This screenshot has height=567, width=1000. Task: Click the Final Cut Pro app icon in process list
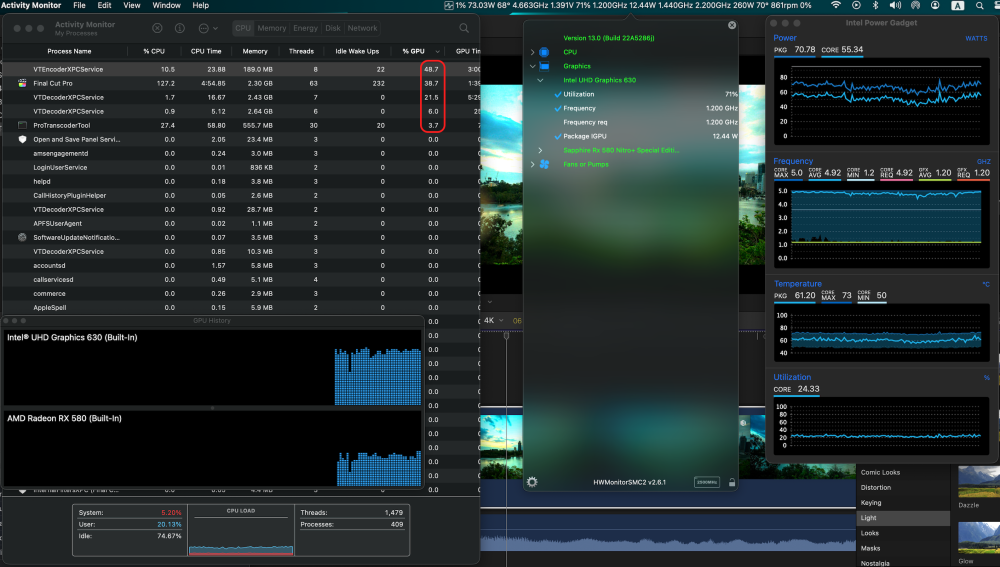point(22,83)
